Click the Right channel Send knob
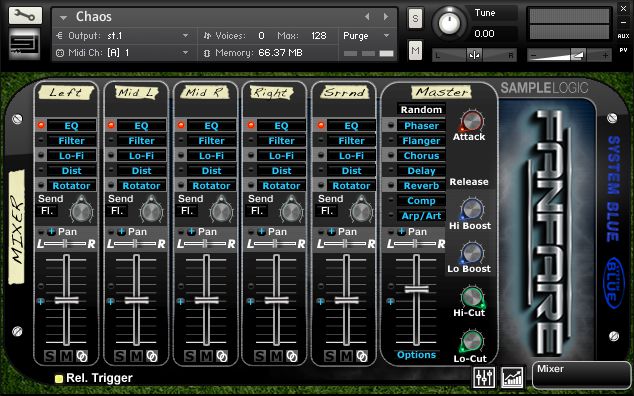 [292, 211]
